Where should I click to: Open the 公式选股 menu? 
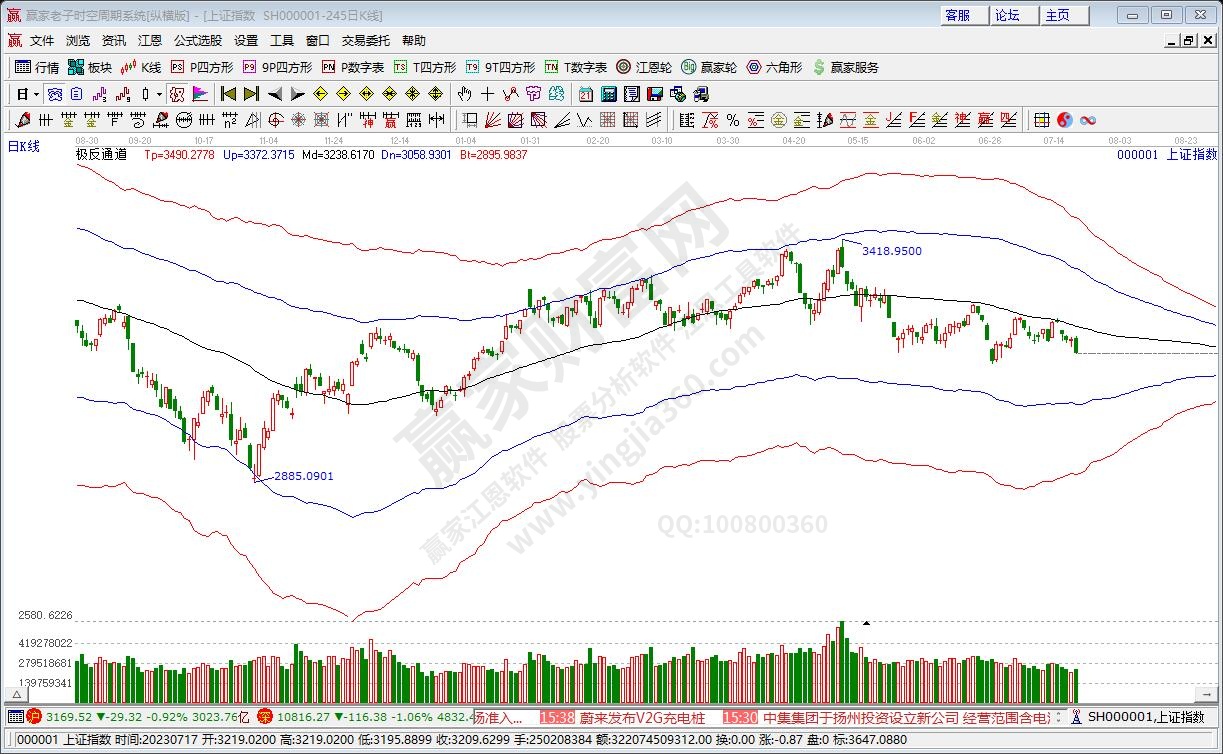click(198, 41)
